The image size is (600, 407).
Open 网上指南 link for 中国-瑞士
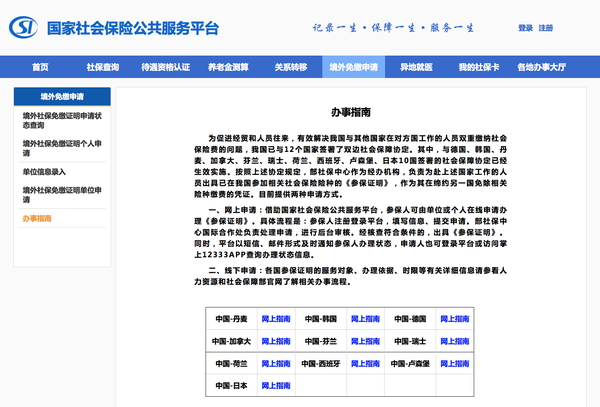pyautogui.click(x=455, y=341)
